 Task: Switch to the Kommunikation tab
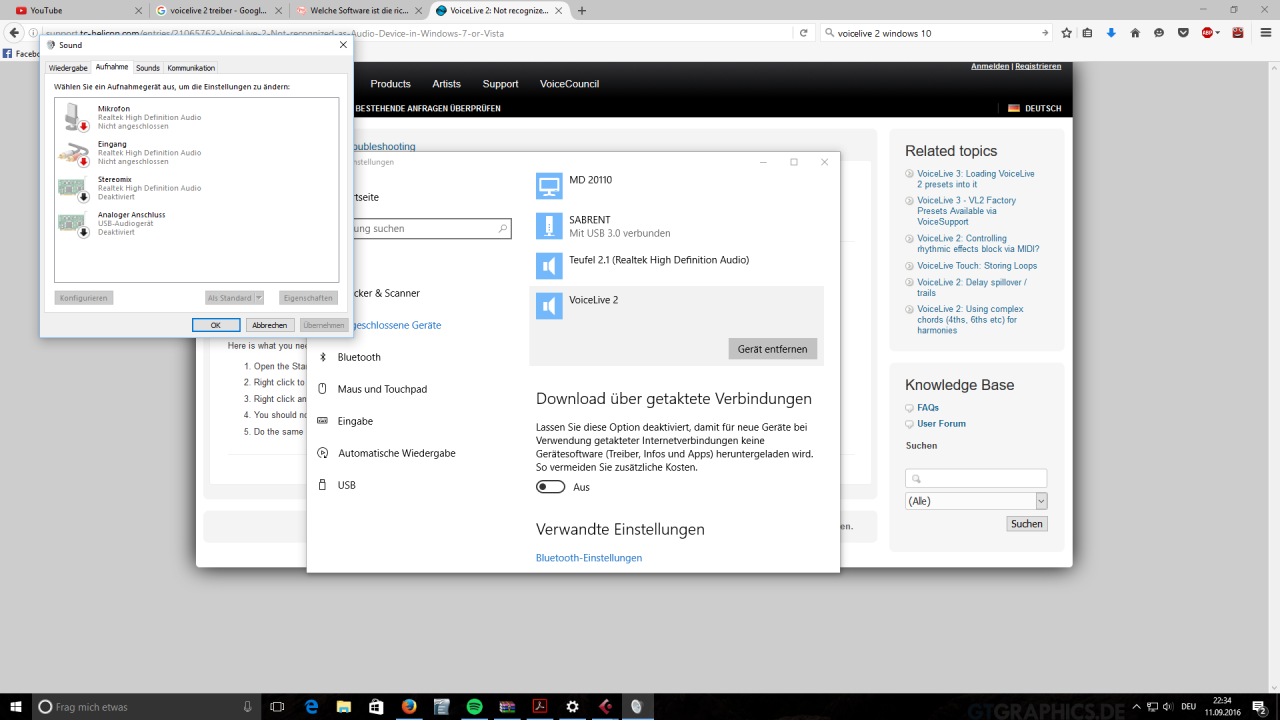[191, 68]
